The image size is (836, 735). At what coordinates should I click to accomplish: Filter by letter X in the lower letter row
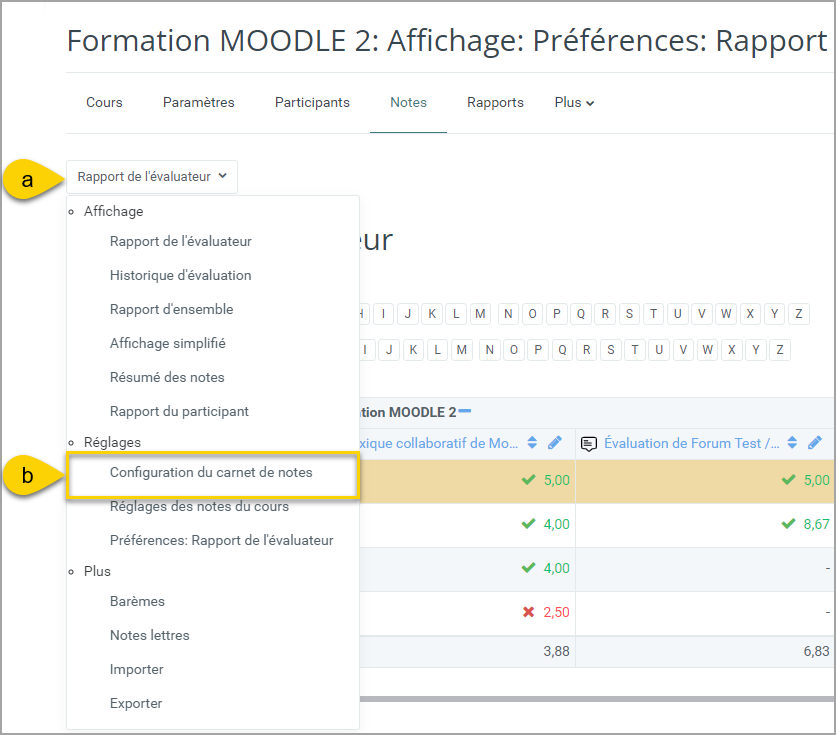point(732,350)
